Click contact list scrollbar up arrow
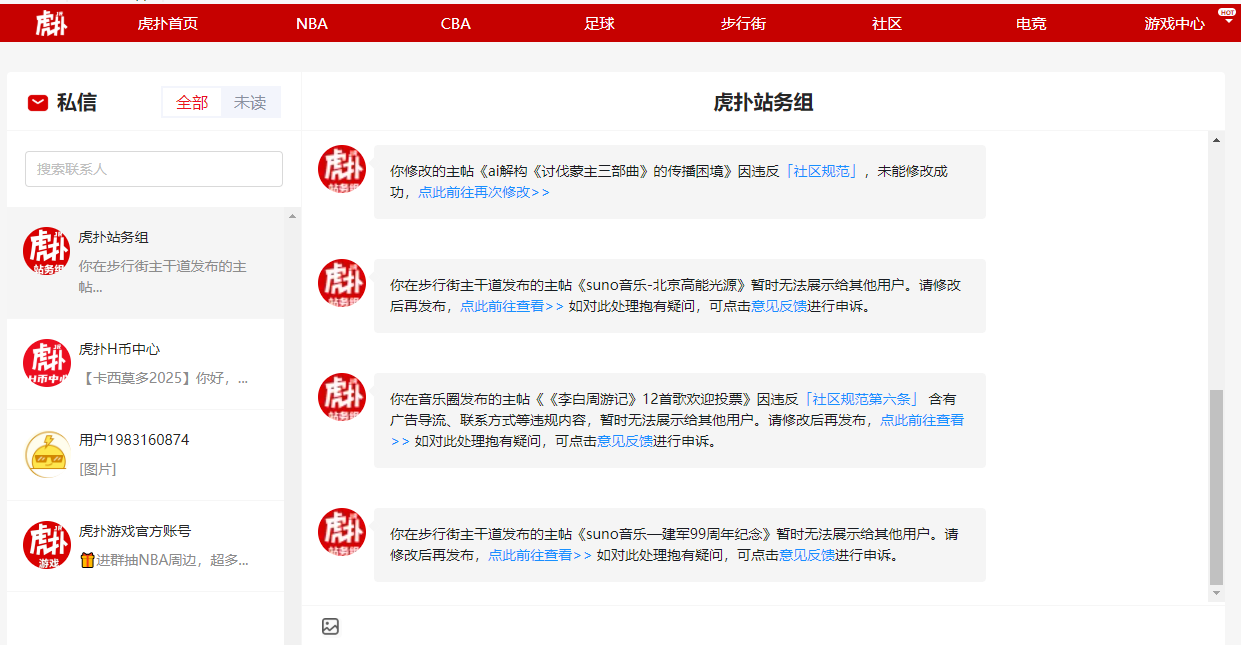 pos(292,216)
